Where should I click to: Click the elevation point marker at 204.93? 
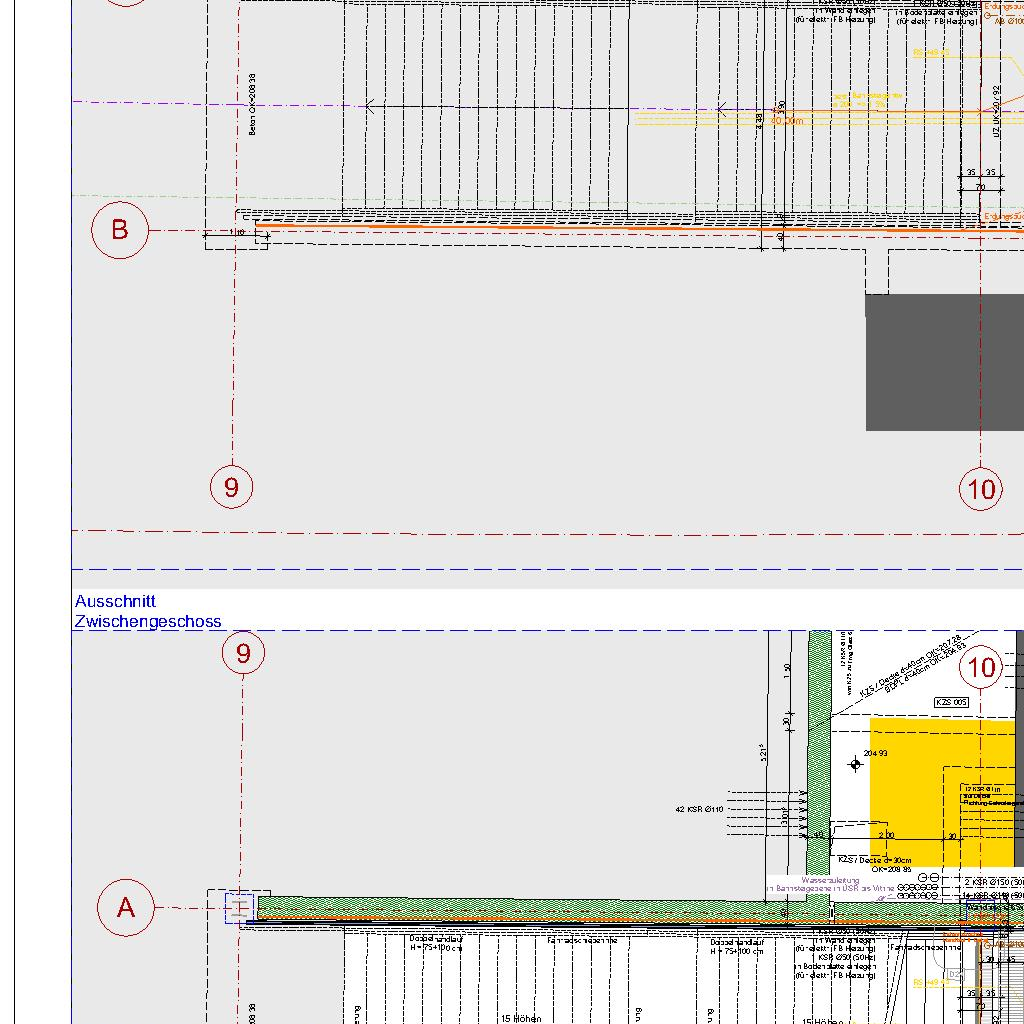[x=855, y=765]
